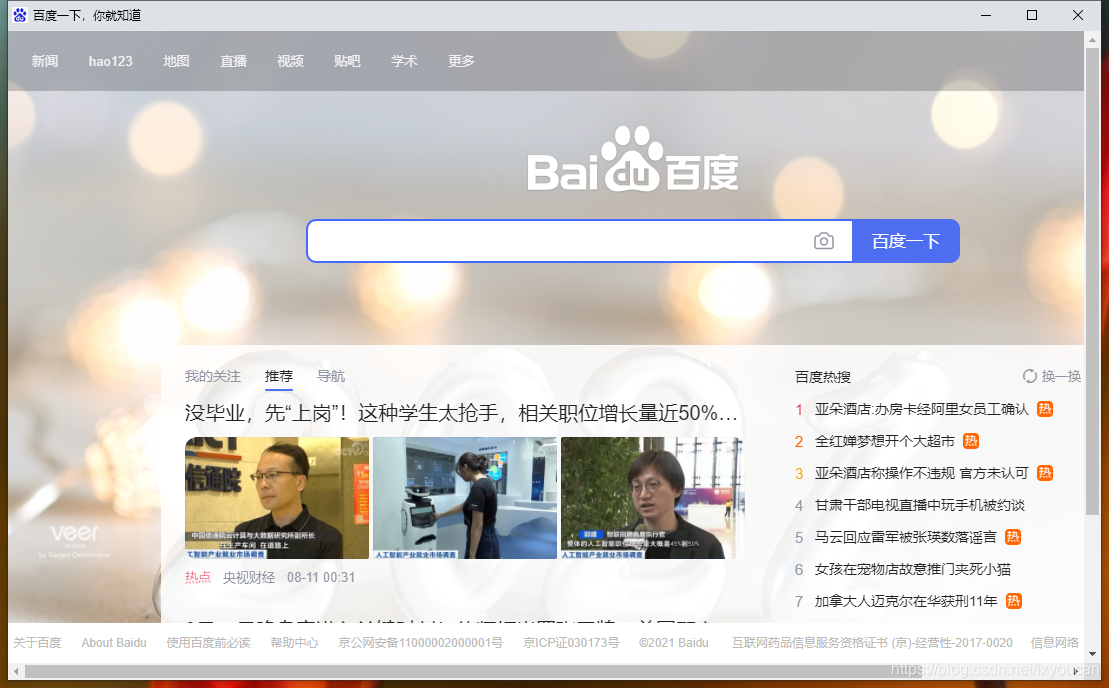The image size is (1109, 688).
Task: Minimize the browser window
Action: point(986,15)
